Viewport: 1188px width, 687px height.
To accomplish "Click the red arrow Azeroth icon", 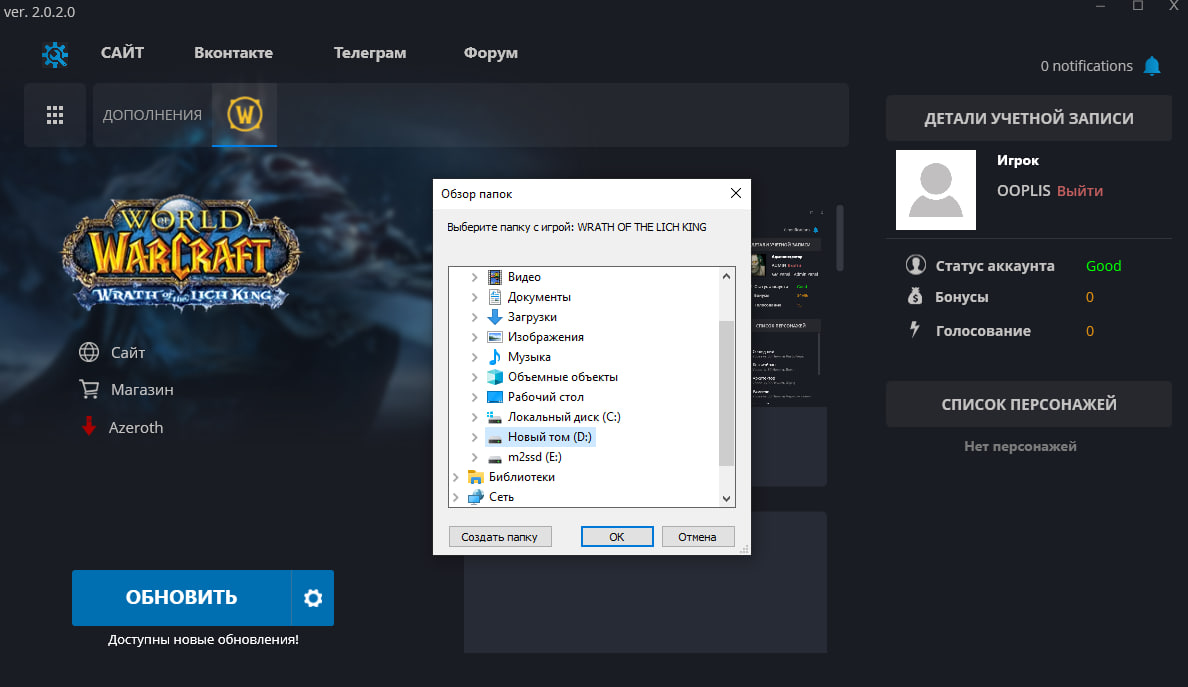I will [89, 427].
